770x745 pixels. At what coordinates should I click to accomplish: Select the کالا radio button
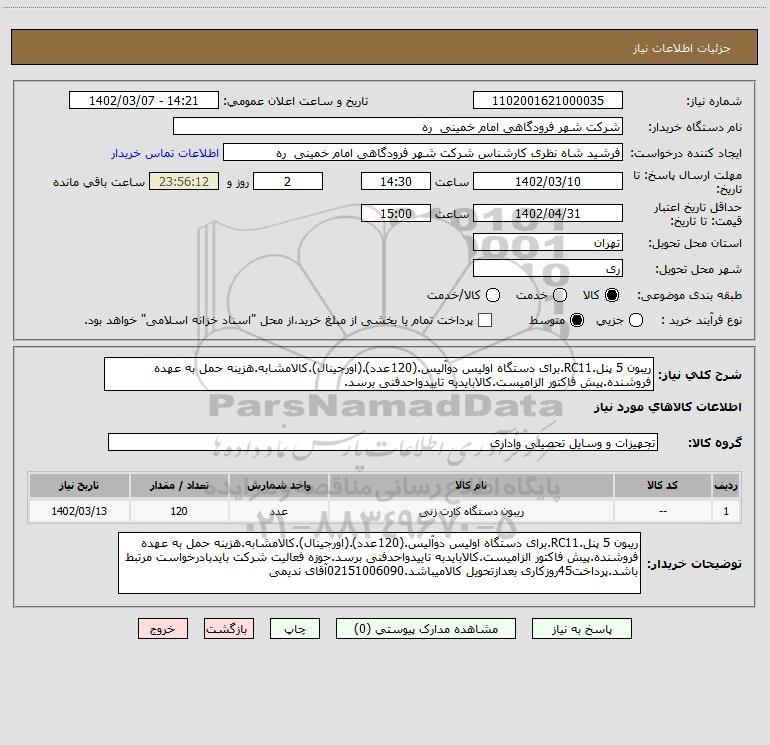tap(612, 295)
